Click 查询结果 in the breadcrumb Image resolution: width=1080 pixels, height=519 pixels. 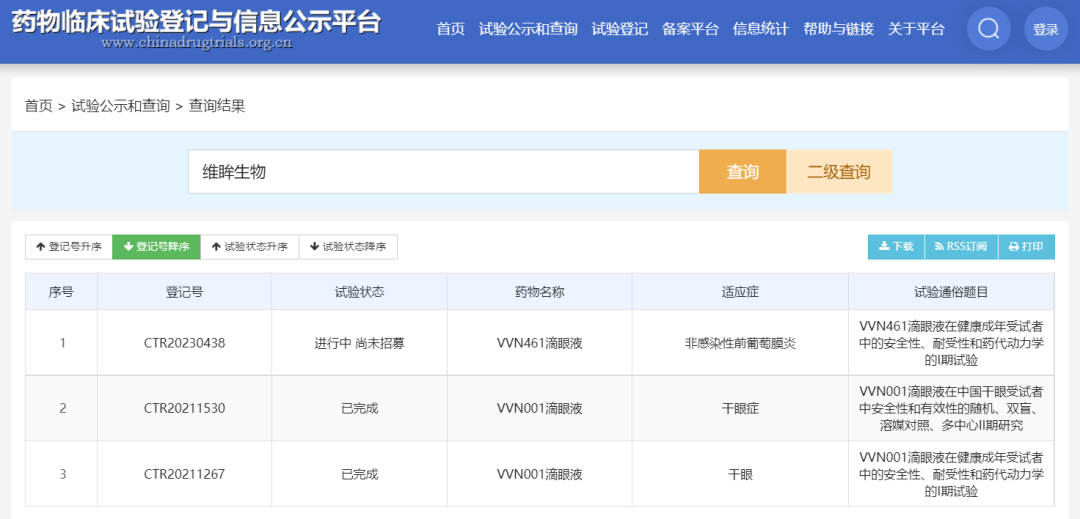click(x=217, y=106)
